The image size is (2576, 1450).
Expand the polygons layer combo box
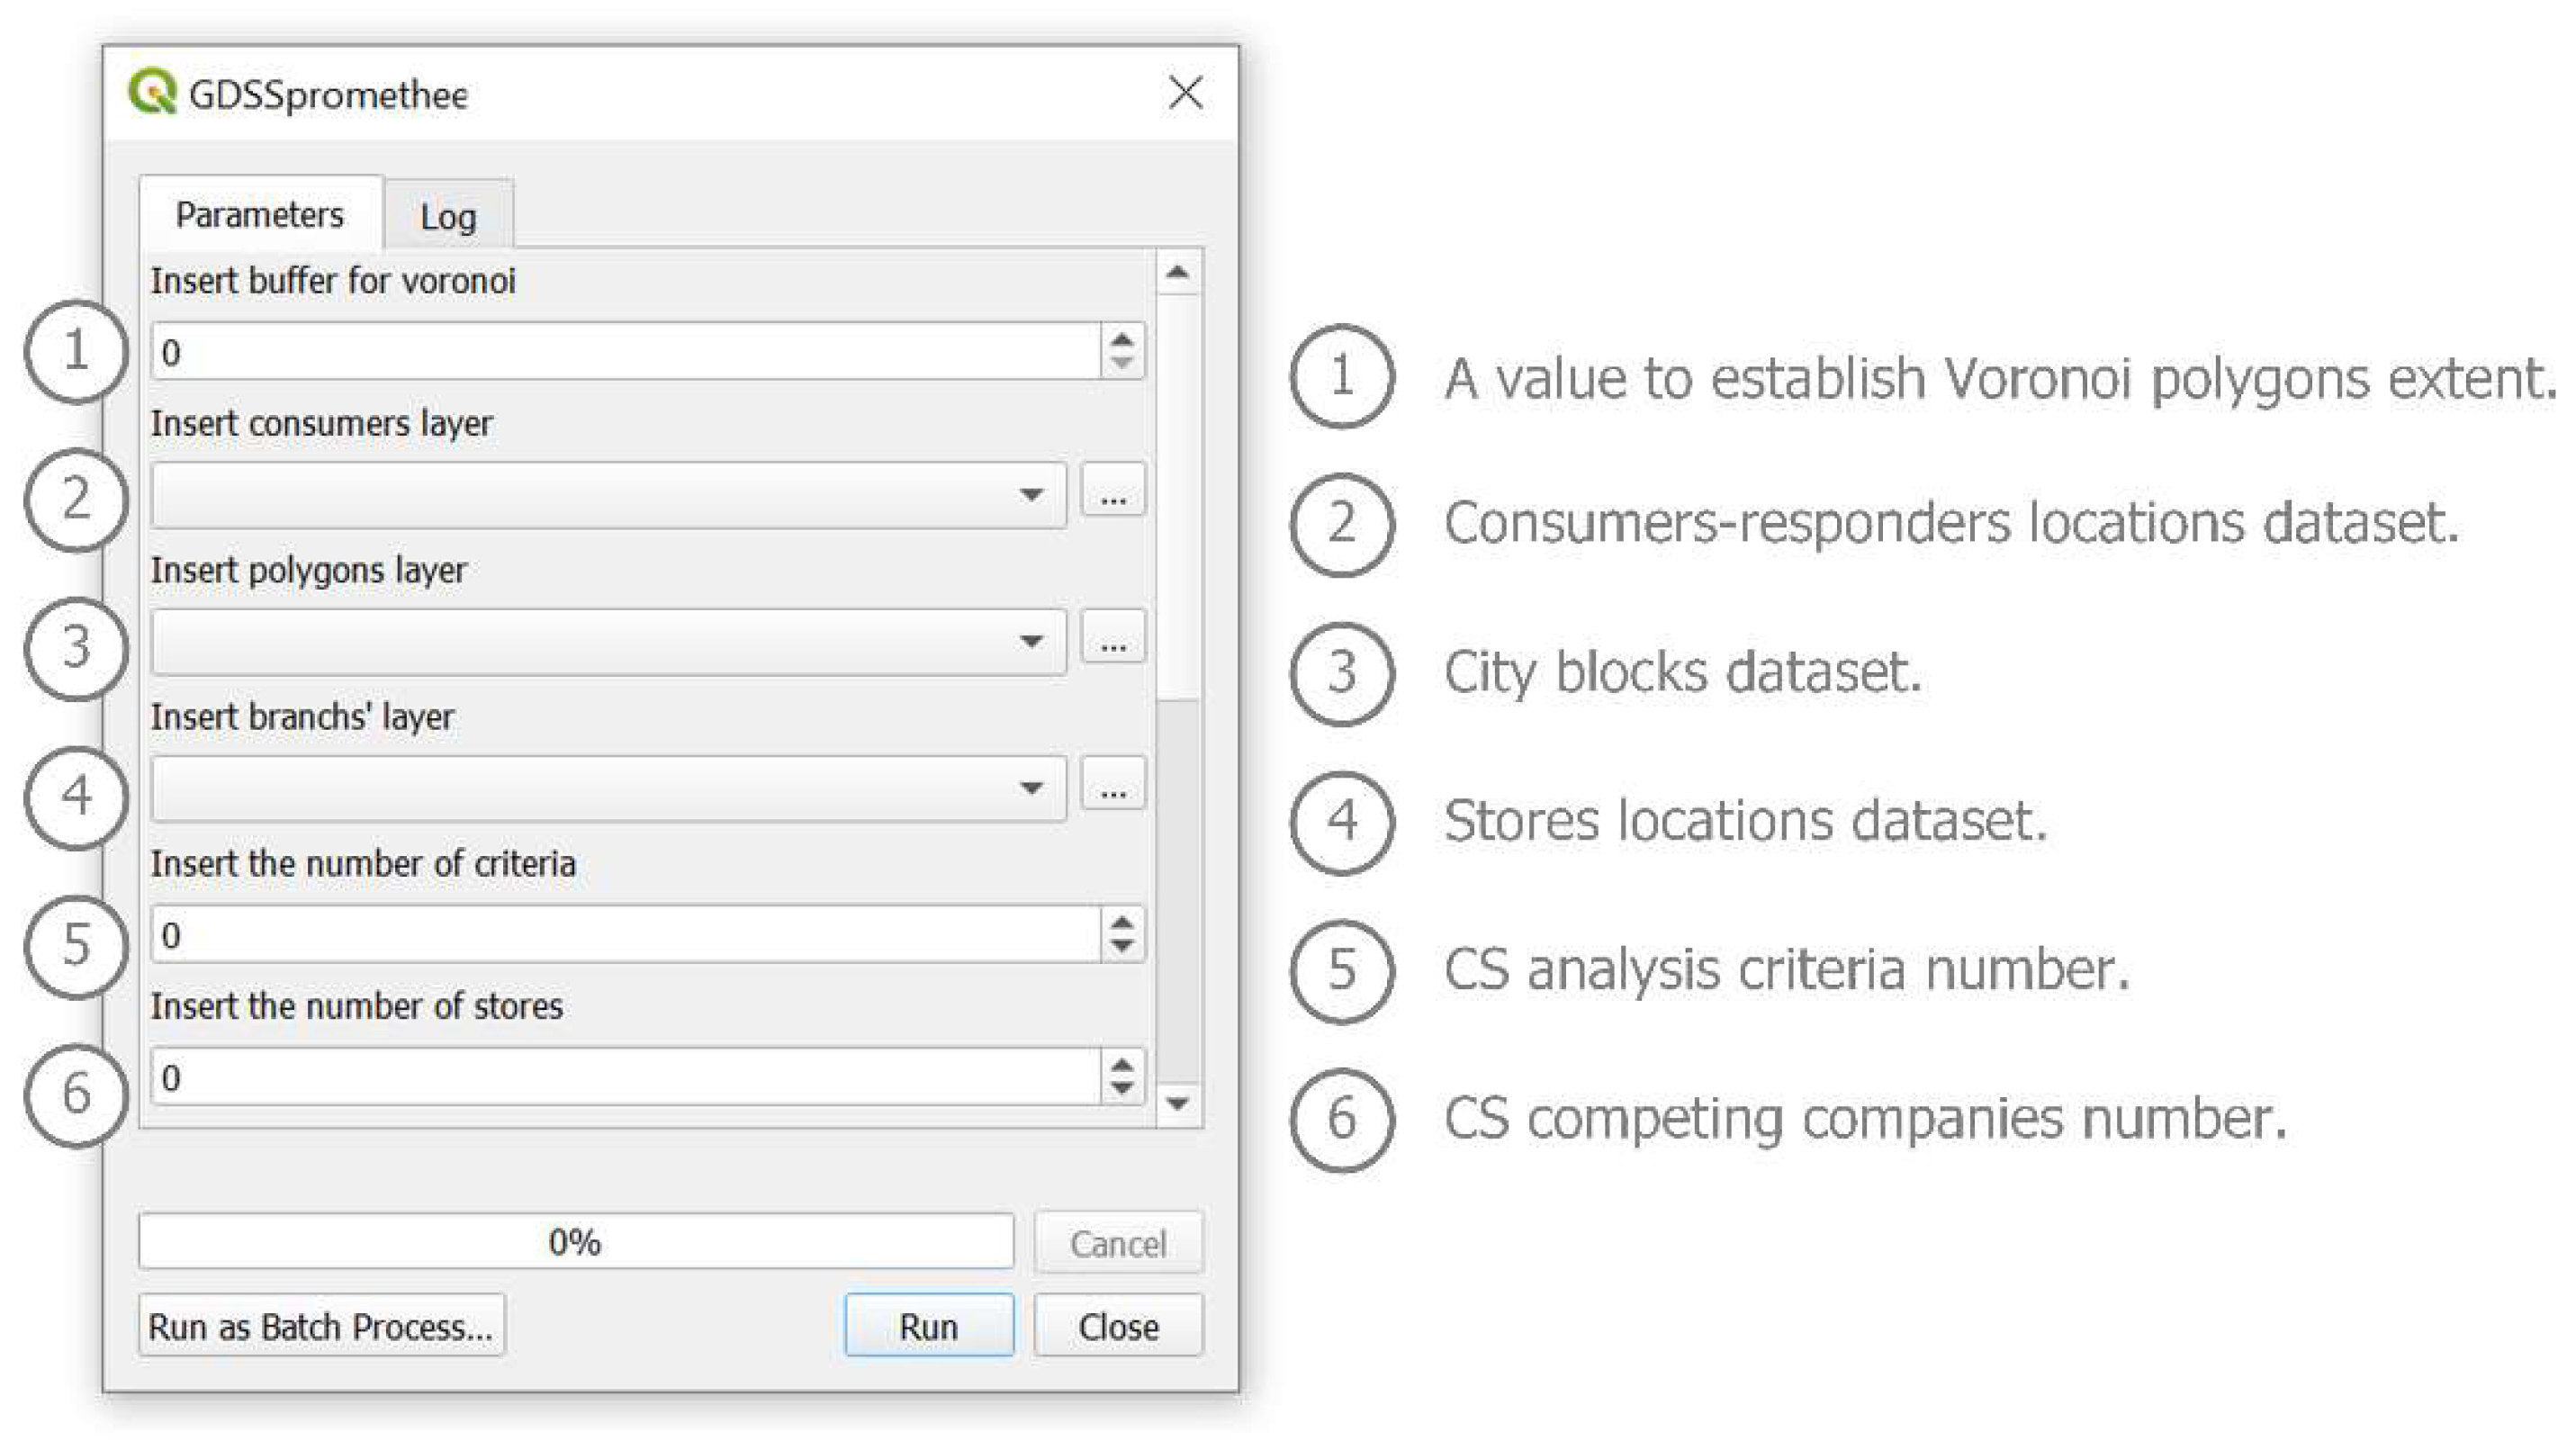click(608, 641)
